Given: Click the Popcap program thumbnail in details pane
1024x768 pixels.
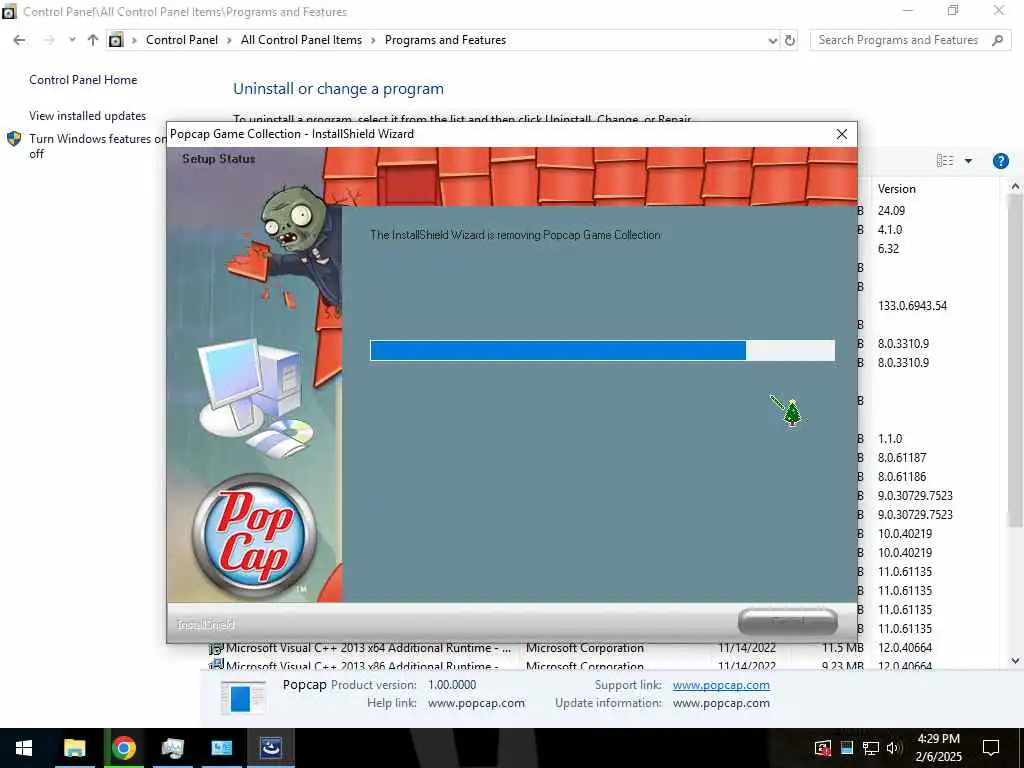Looking at the screenshot, I should click(x=243, y=697).
